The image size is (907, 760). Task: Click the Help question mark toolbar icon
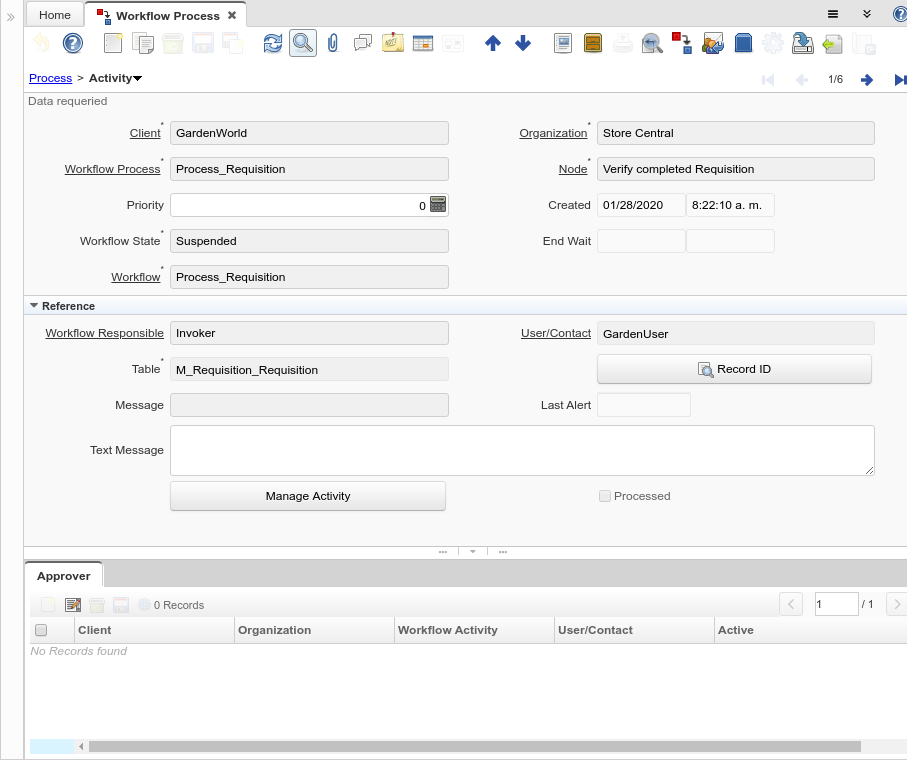[73, 43]
